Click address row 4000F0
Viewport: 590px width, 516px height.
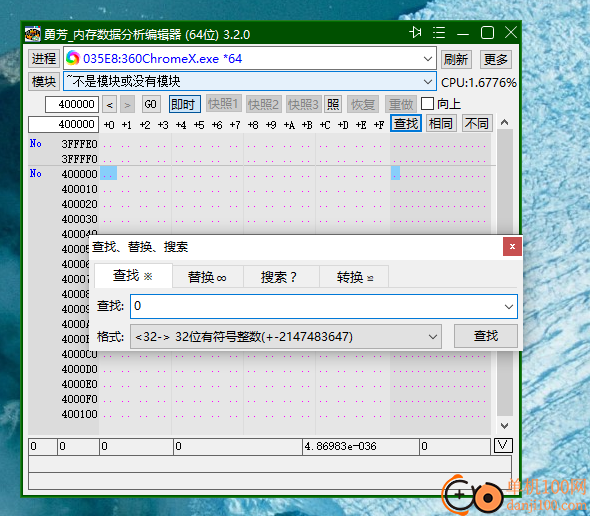pyautogui.click(x=79, y=399)
